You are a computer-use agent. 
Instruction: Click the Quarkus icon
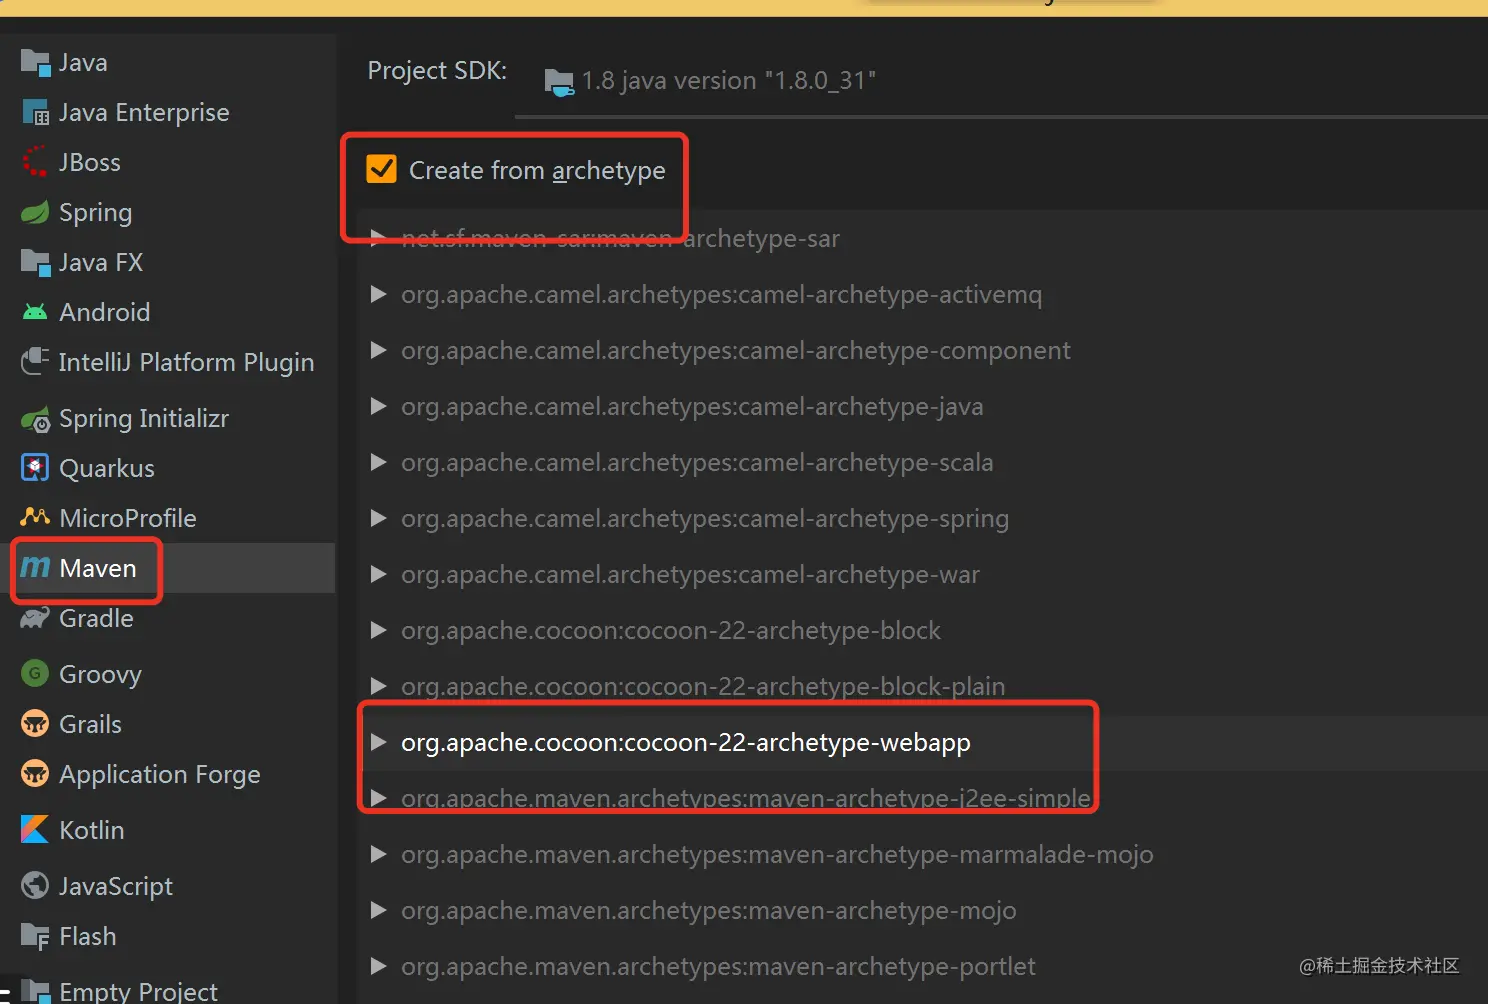35,468
